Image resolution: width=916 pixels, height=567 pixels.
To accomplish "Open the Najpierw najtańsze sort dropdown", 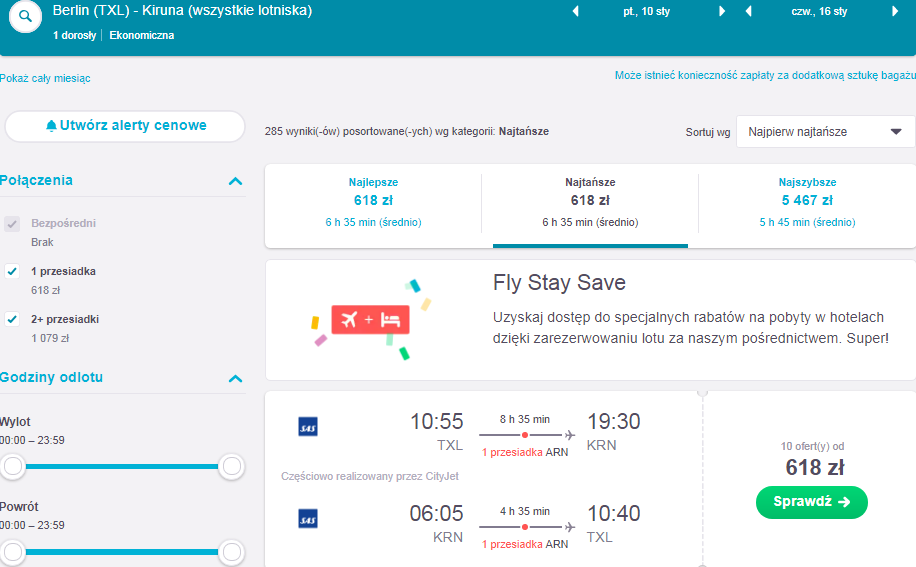I will (x=825, y=132).
